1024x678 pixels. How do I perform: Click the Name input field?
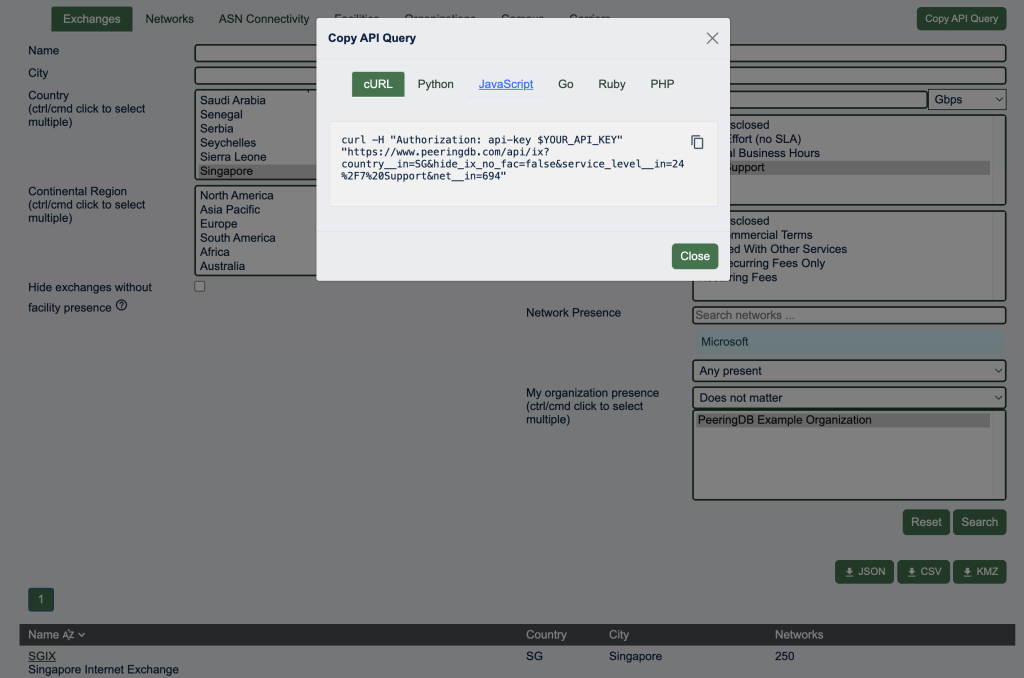coord(255,54)
